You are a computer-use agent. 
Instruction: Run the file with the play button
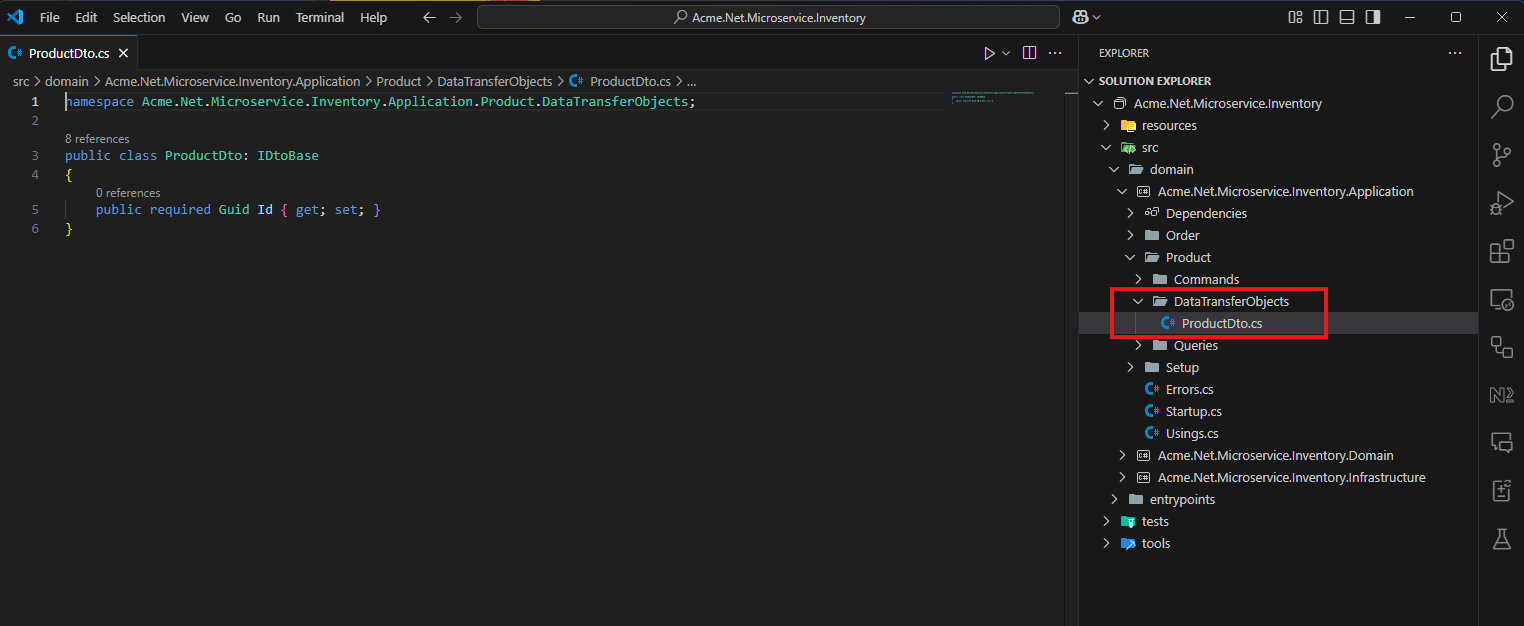(x=989, y=53)
